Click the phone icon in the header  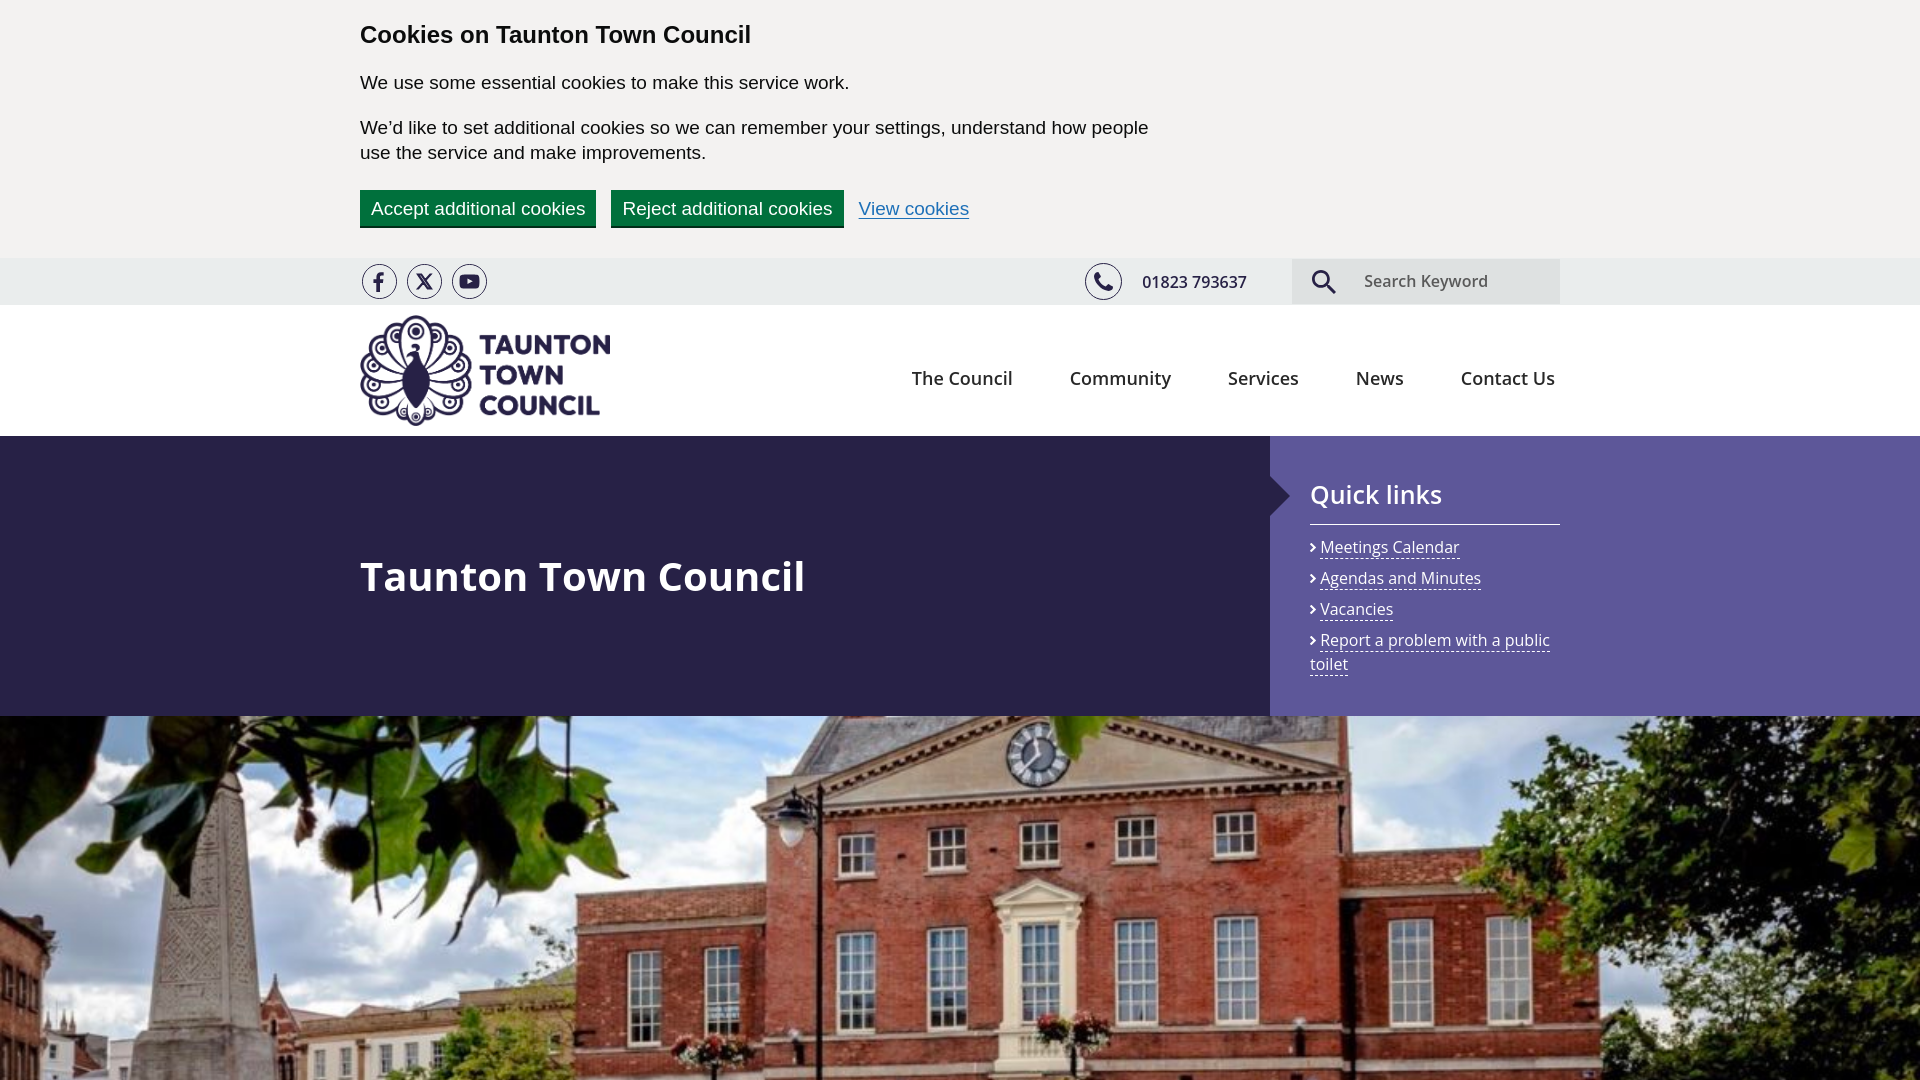1103,282
